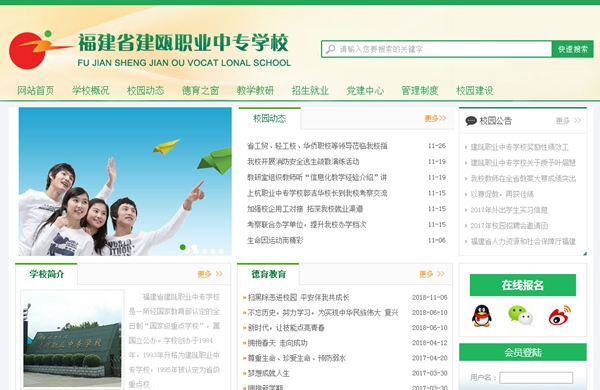Open 网站首页 in navigation bar
Screen dimensions: 600x390
coord(36,91)
